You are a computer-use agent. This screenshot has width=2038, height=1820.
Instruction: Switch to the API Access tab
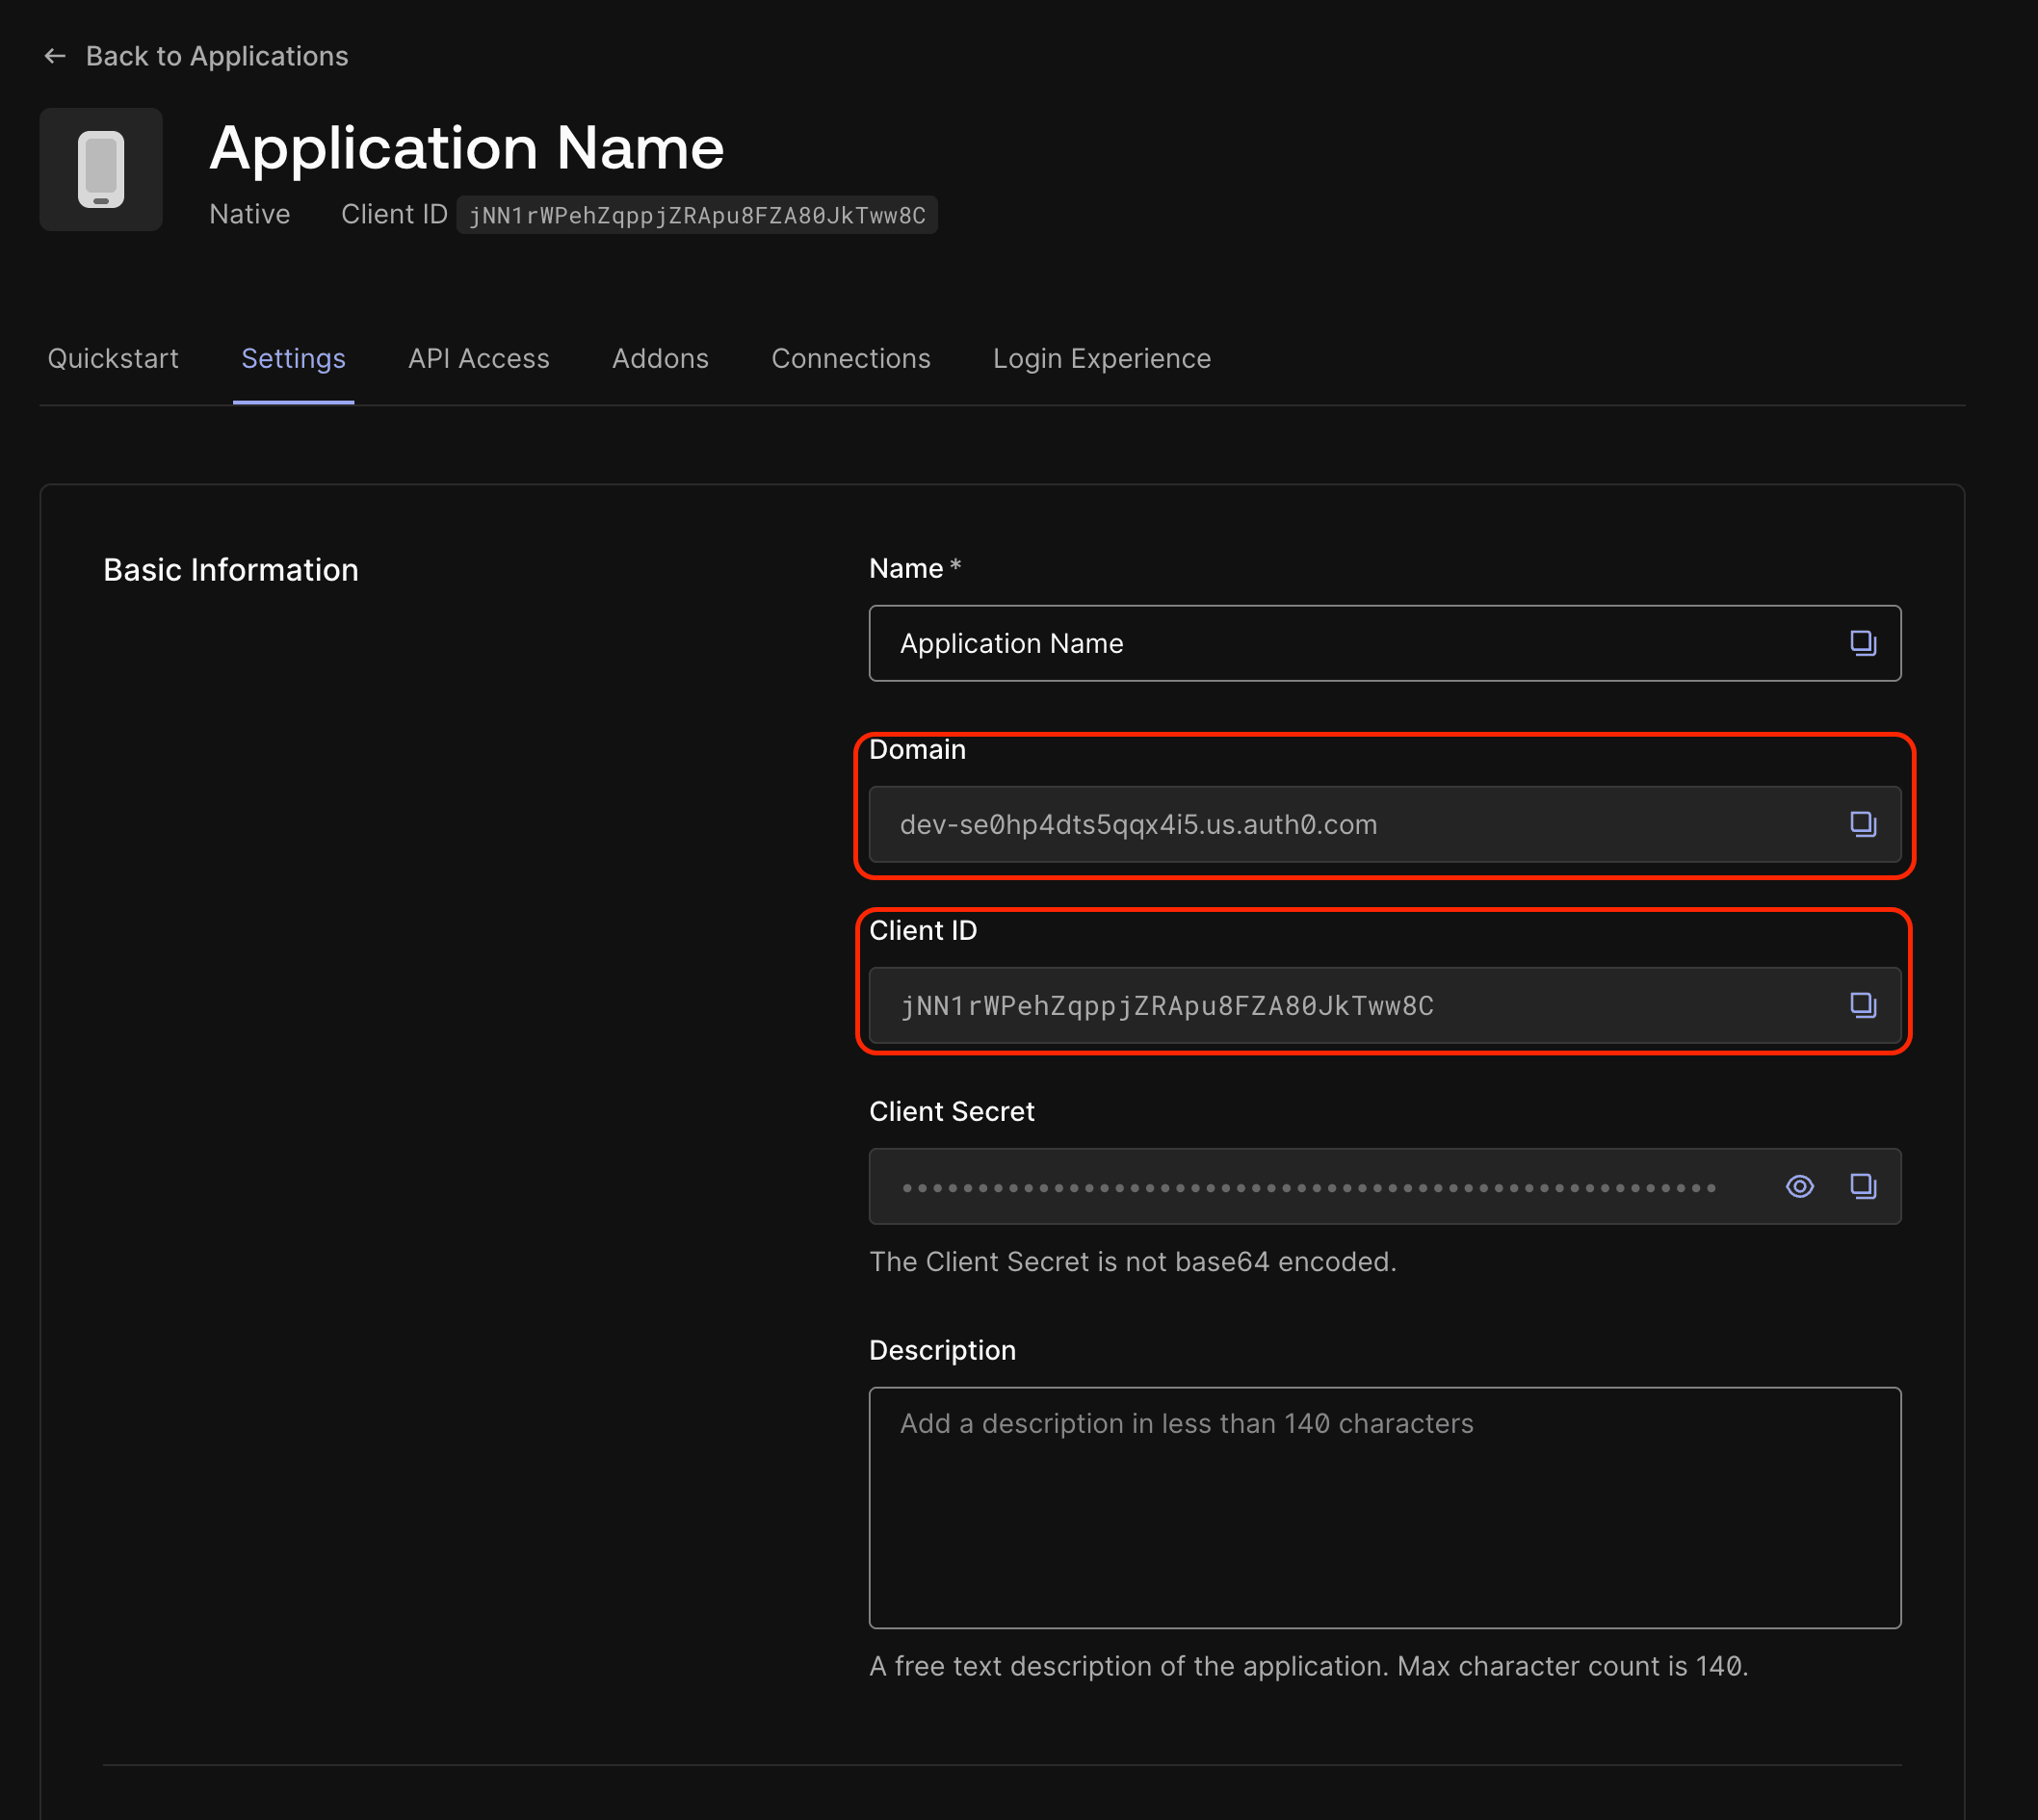coord(479,359)
